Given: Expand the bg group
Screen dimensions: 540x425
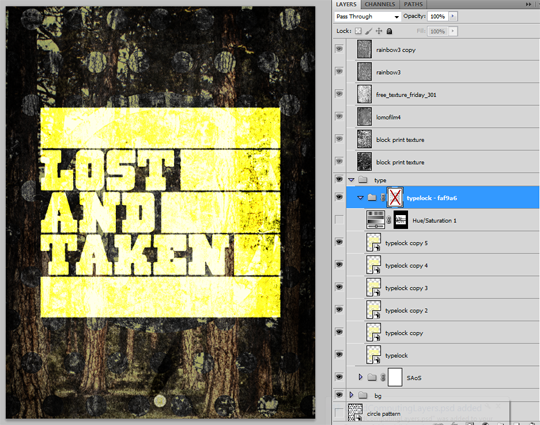Looking at the screenshot, I should [x=351, y=395].
